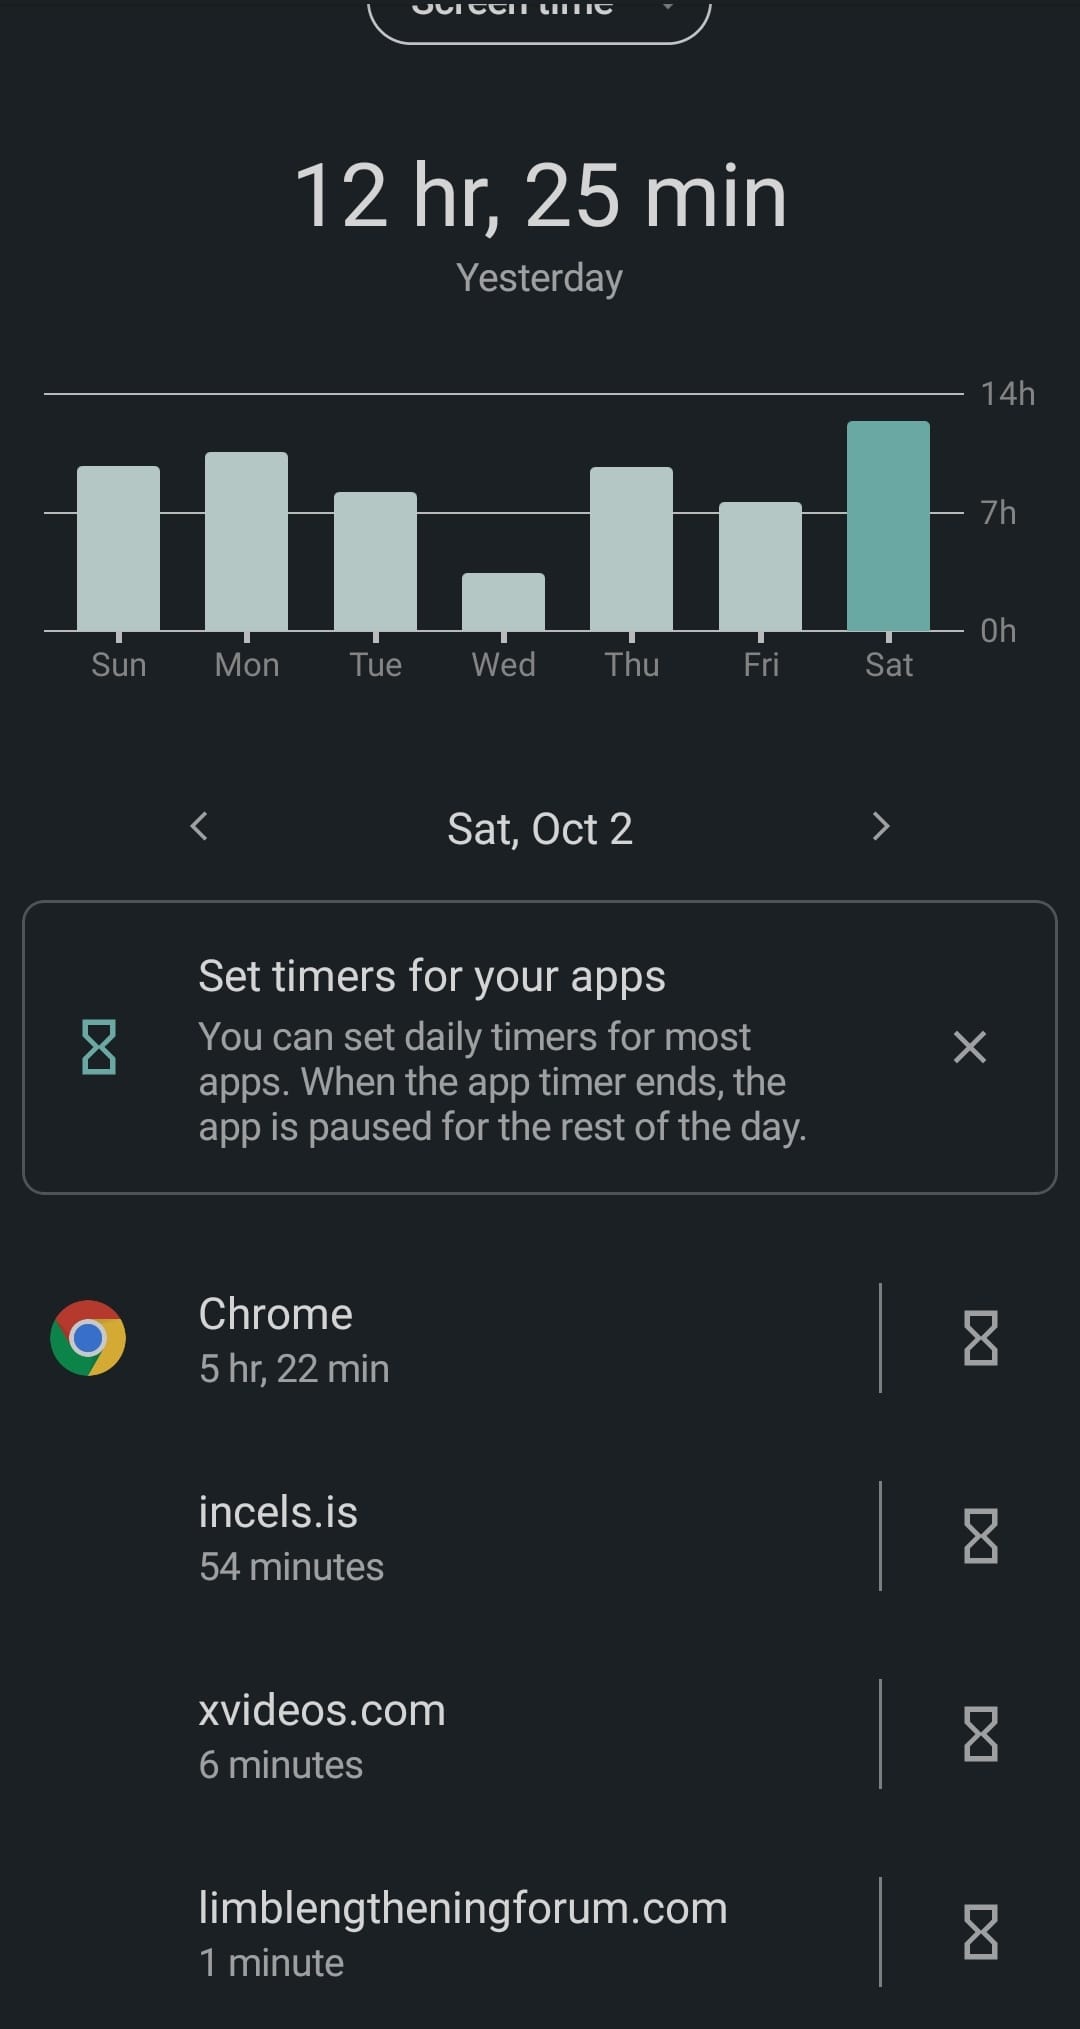Select the Wednesday bar in chart
This screenshot has height=2029, width=1080.
pyautogui.click(x=503, y=602)
